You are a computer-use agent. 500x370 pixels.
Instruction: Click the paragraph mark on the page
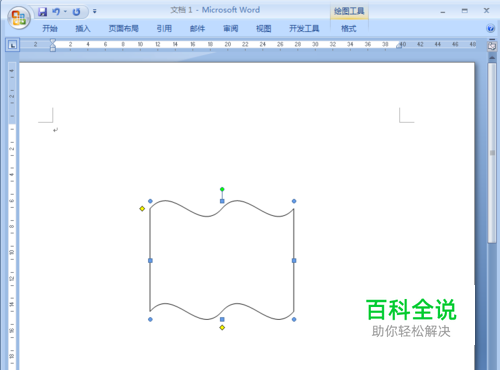[55, 130]
